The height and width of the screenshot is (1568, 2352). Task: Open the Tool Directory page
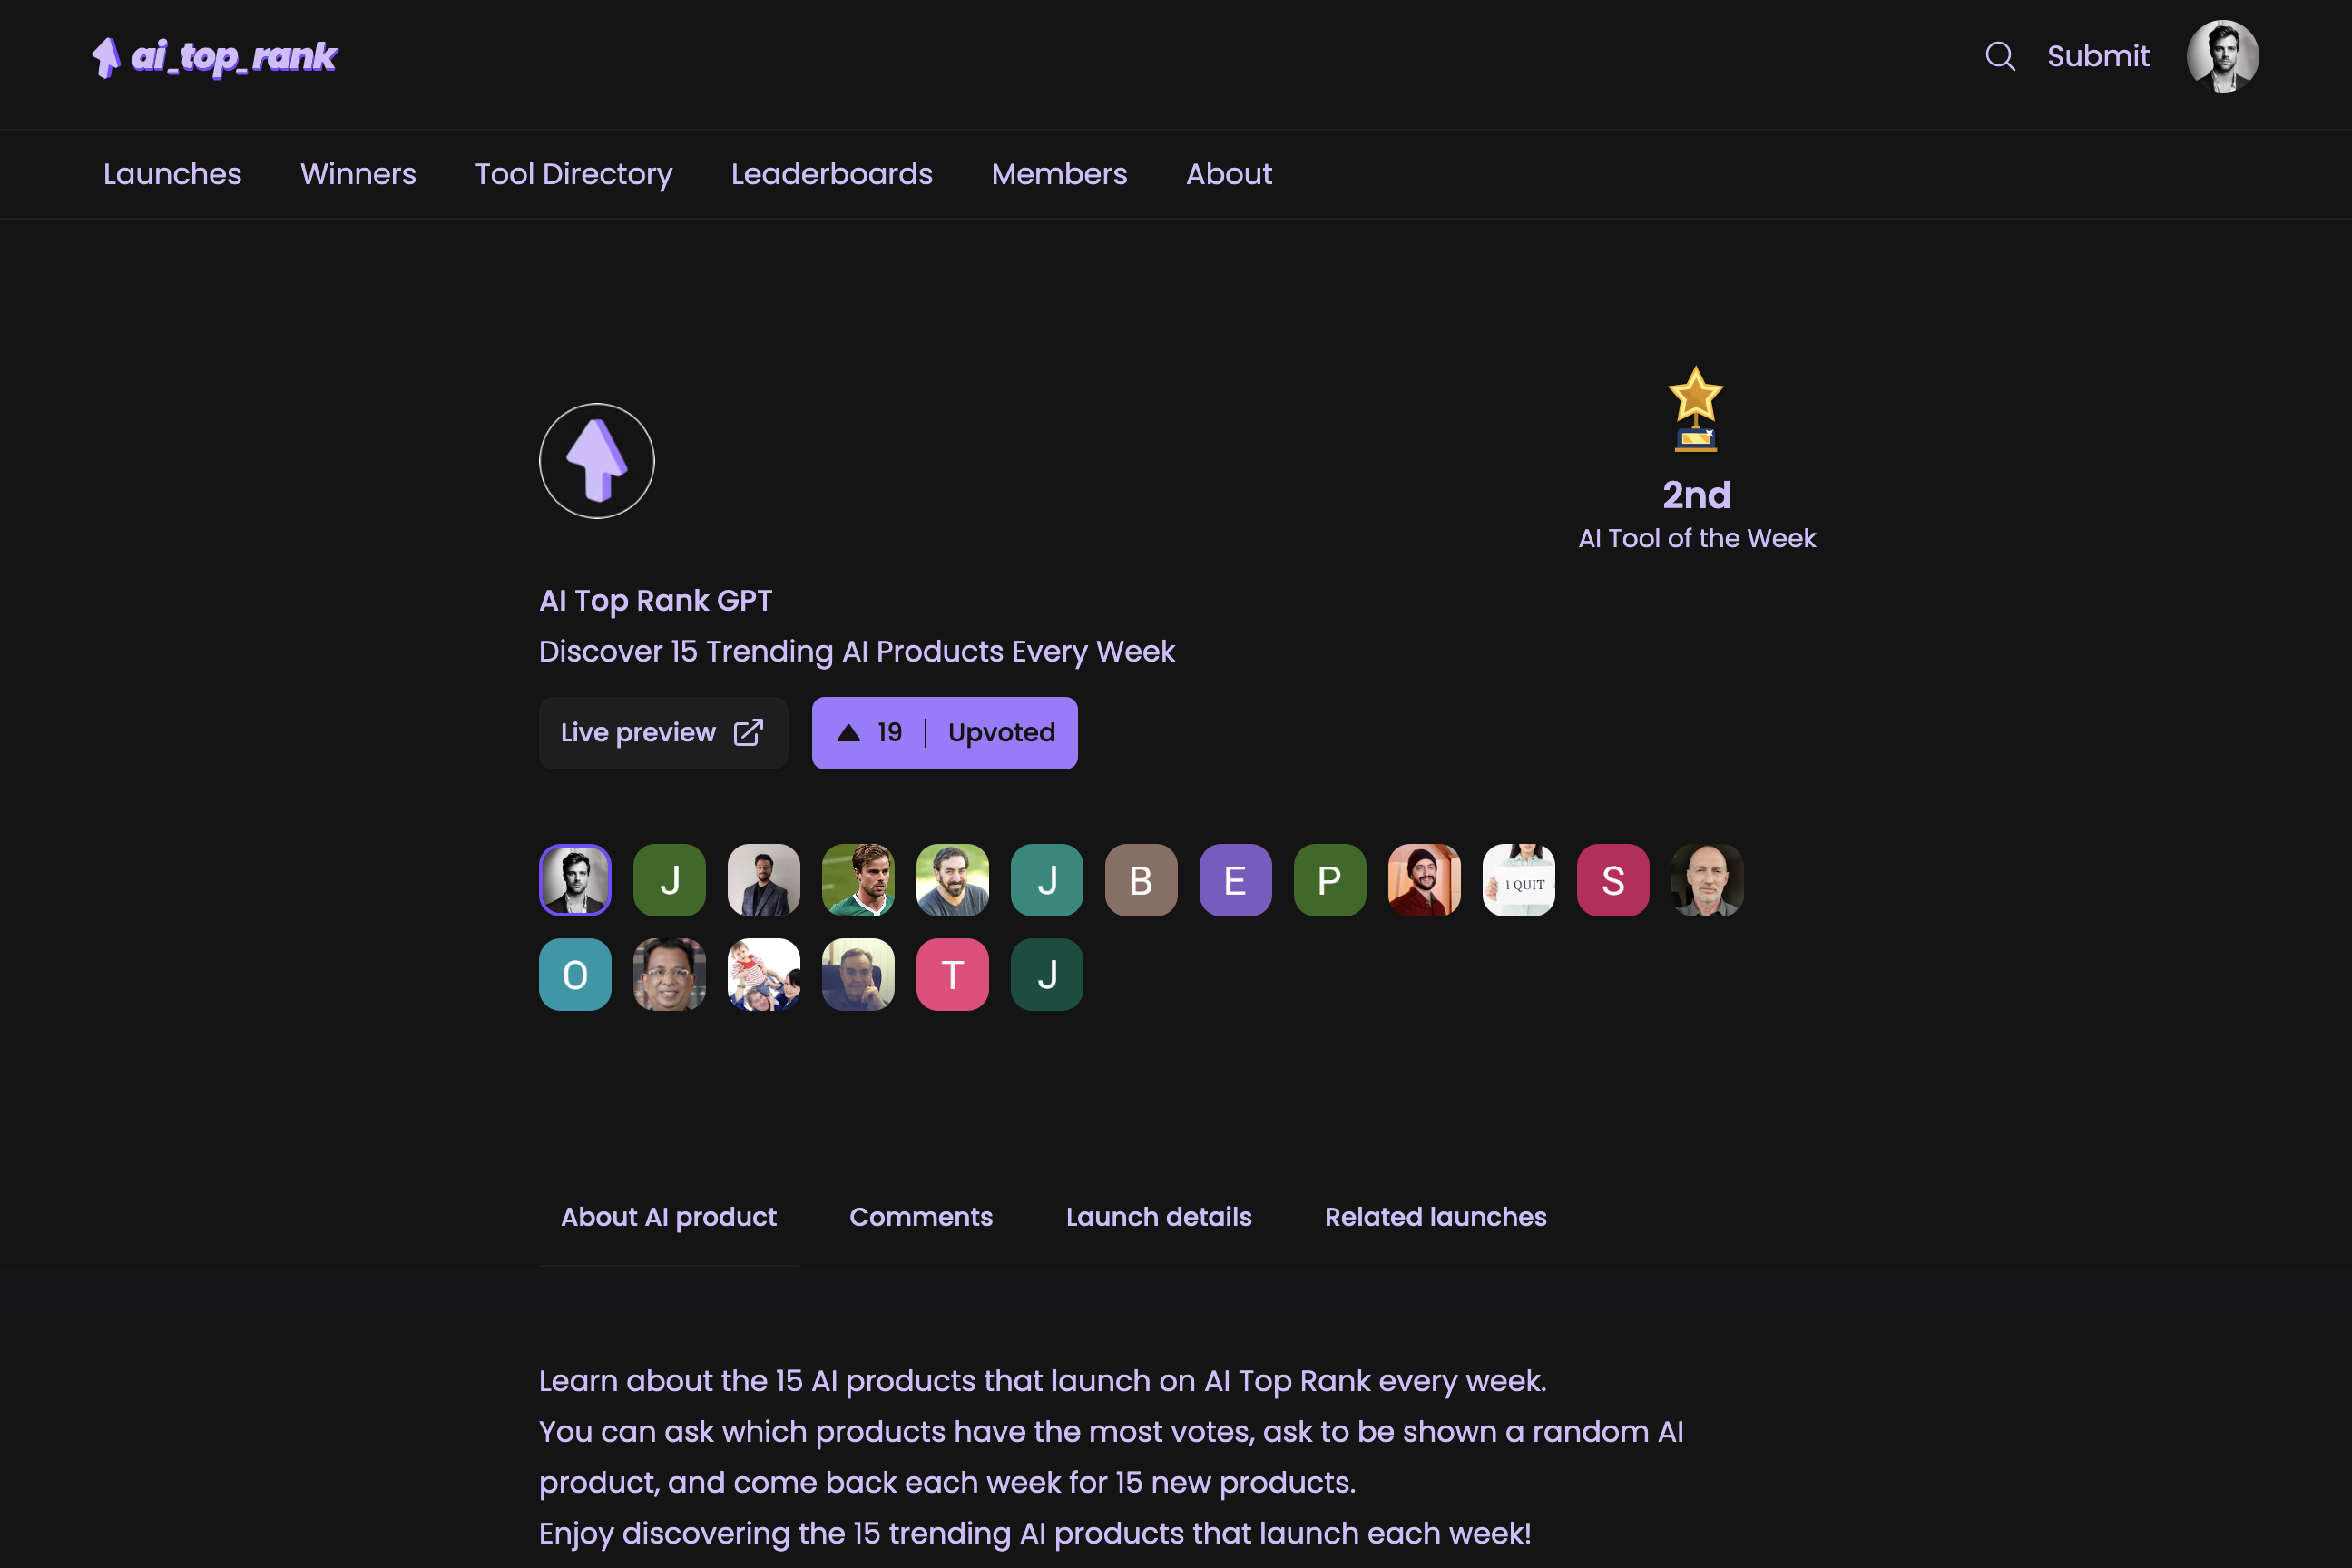click(x=573, y=174)
